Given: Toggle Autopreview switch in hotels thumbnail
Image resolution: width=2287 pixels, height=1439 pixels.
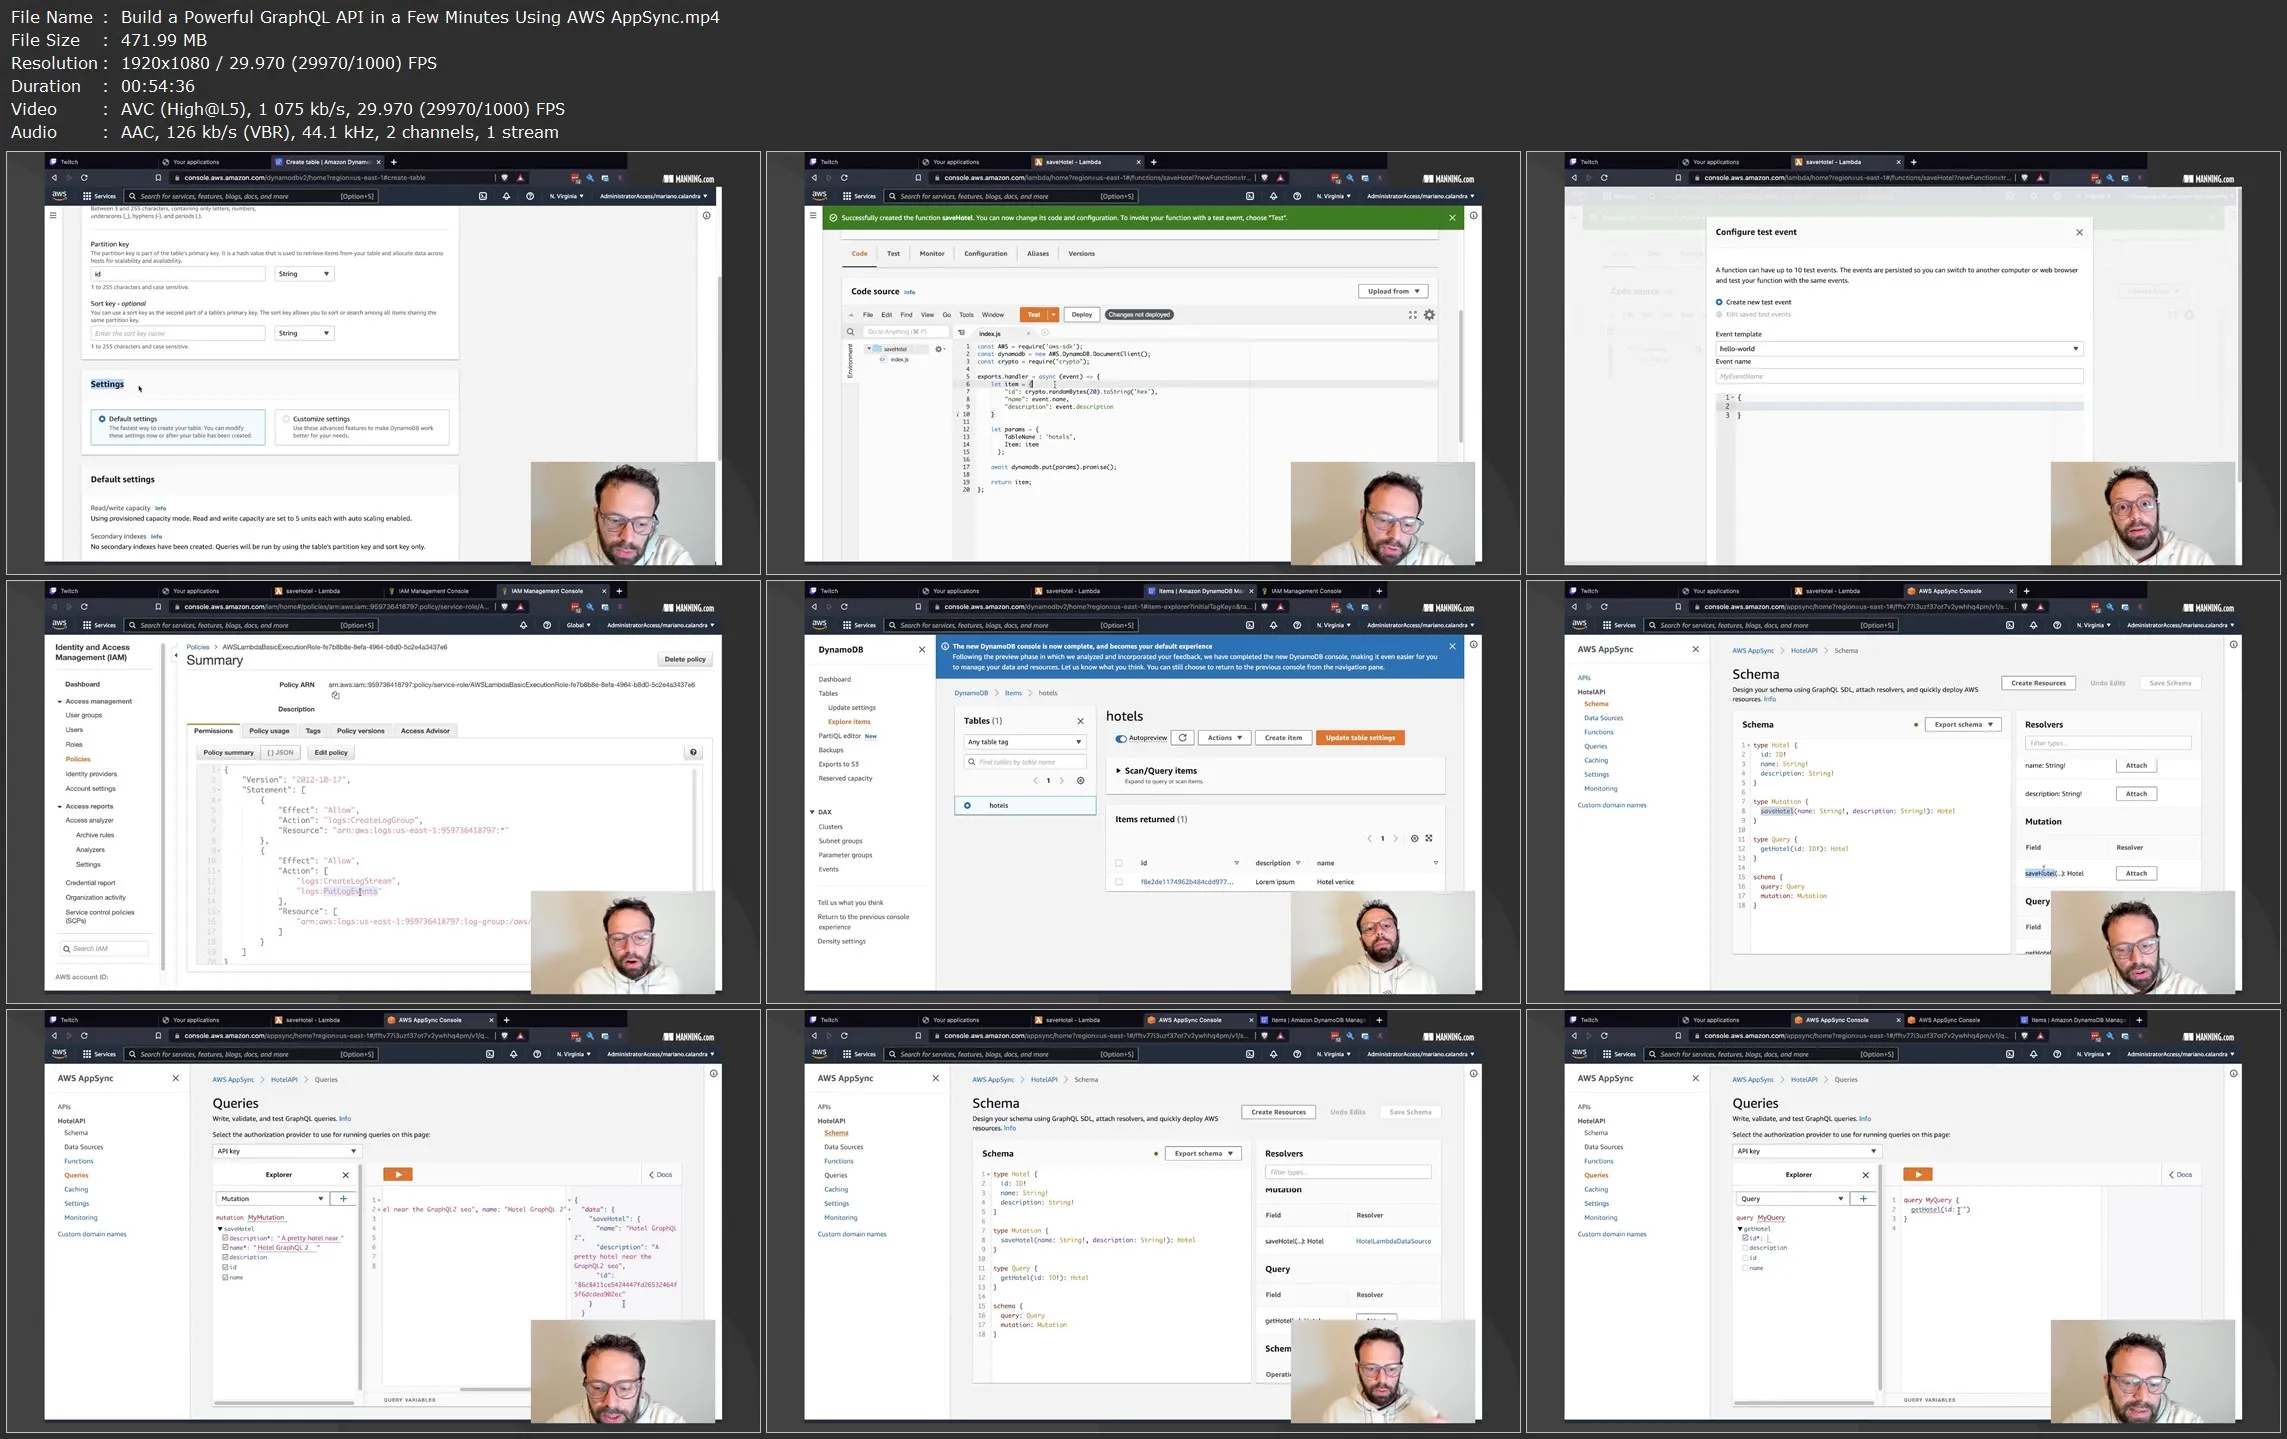Looking at the screenshot, I should click(x=1121, y=738).
